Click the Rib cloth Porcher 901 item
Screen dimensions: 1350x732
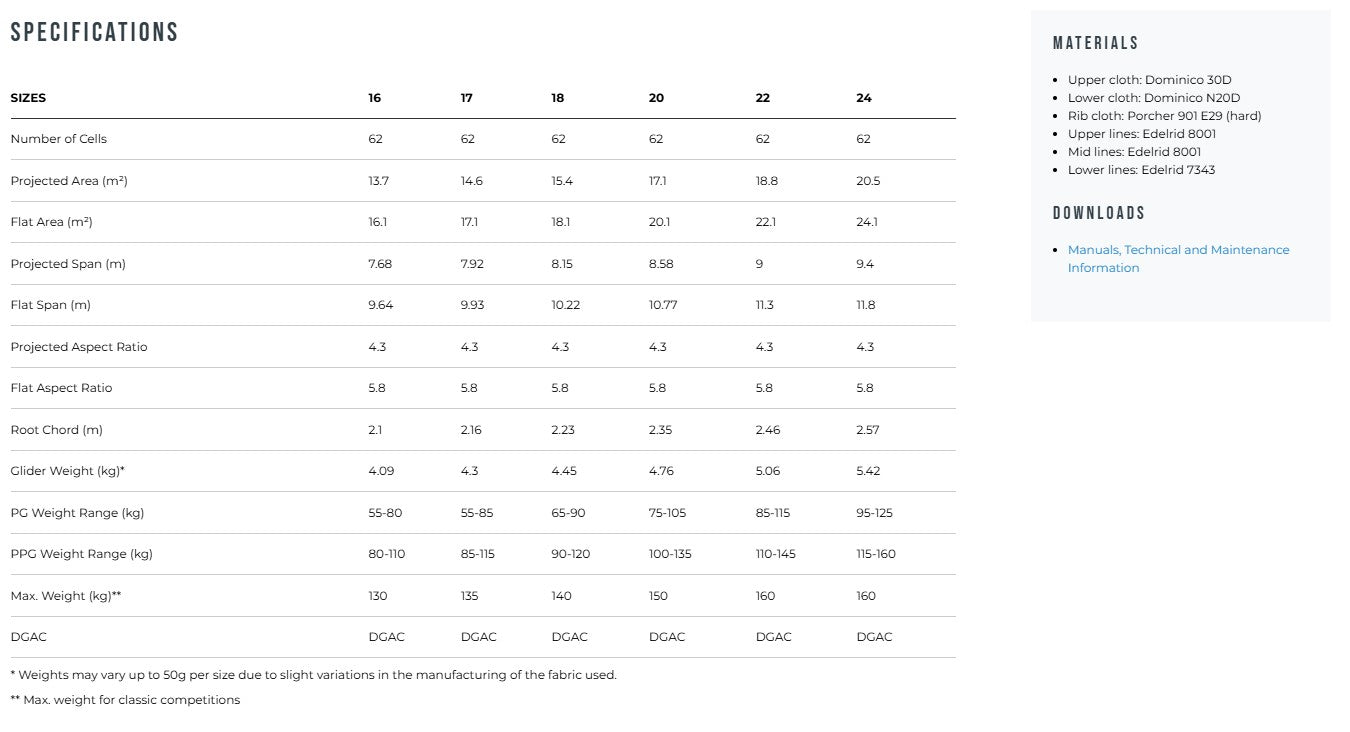1164,116
